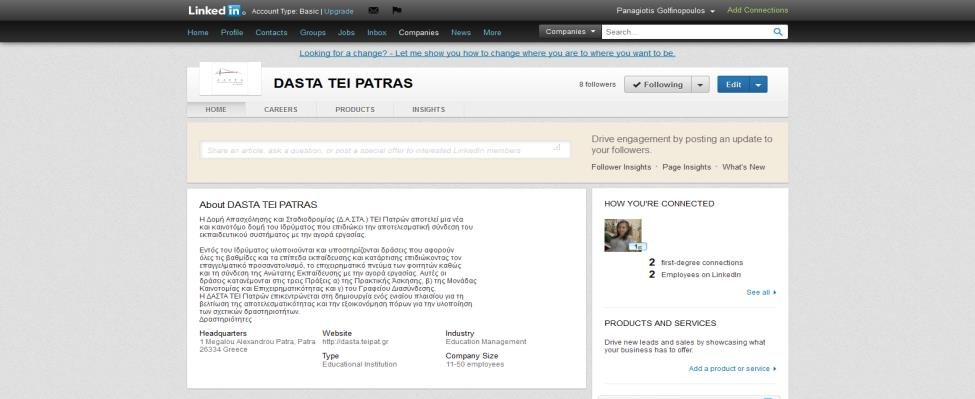
Task: Open Follower Insights link
Action: click(621, 167)
